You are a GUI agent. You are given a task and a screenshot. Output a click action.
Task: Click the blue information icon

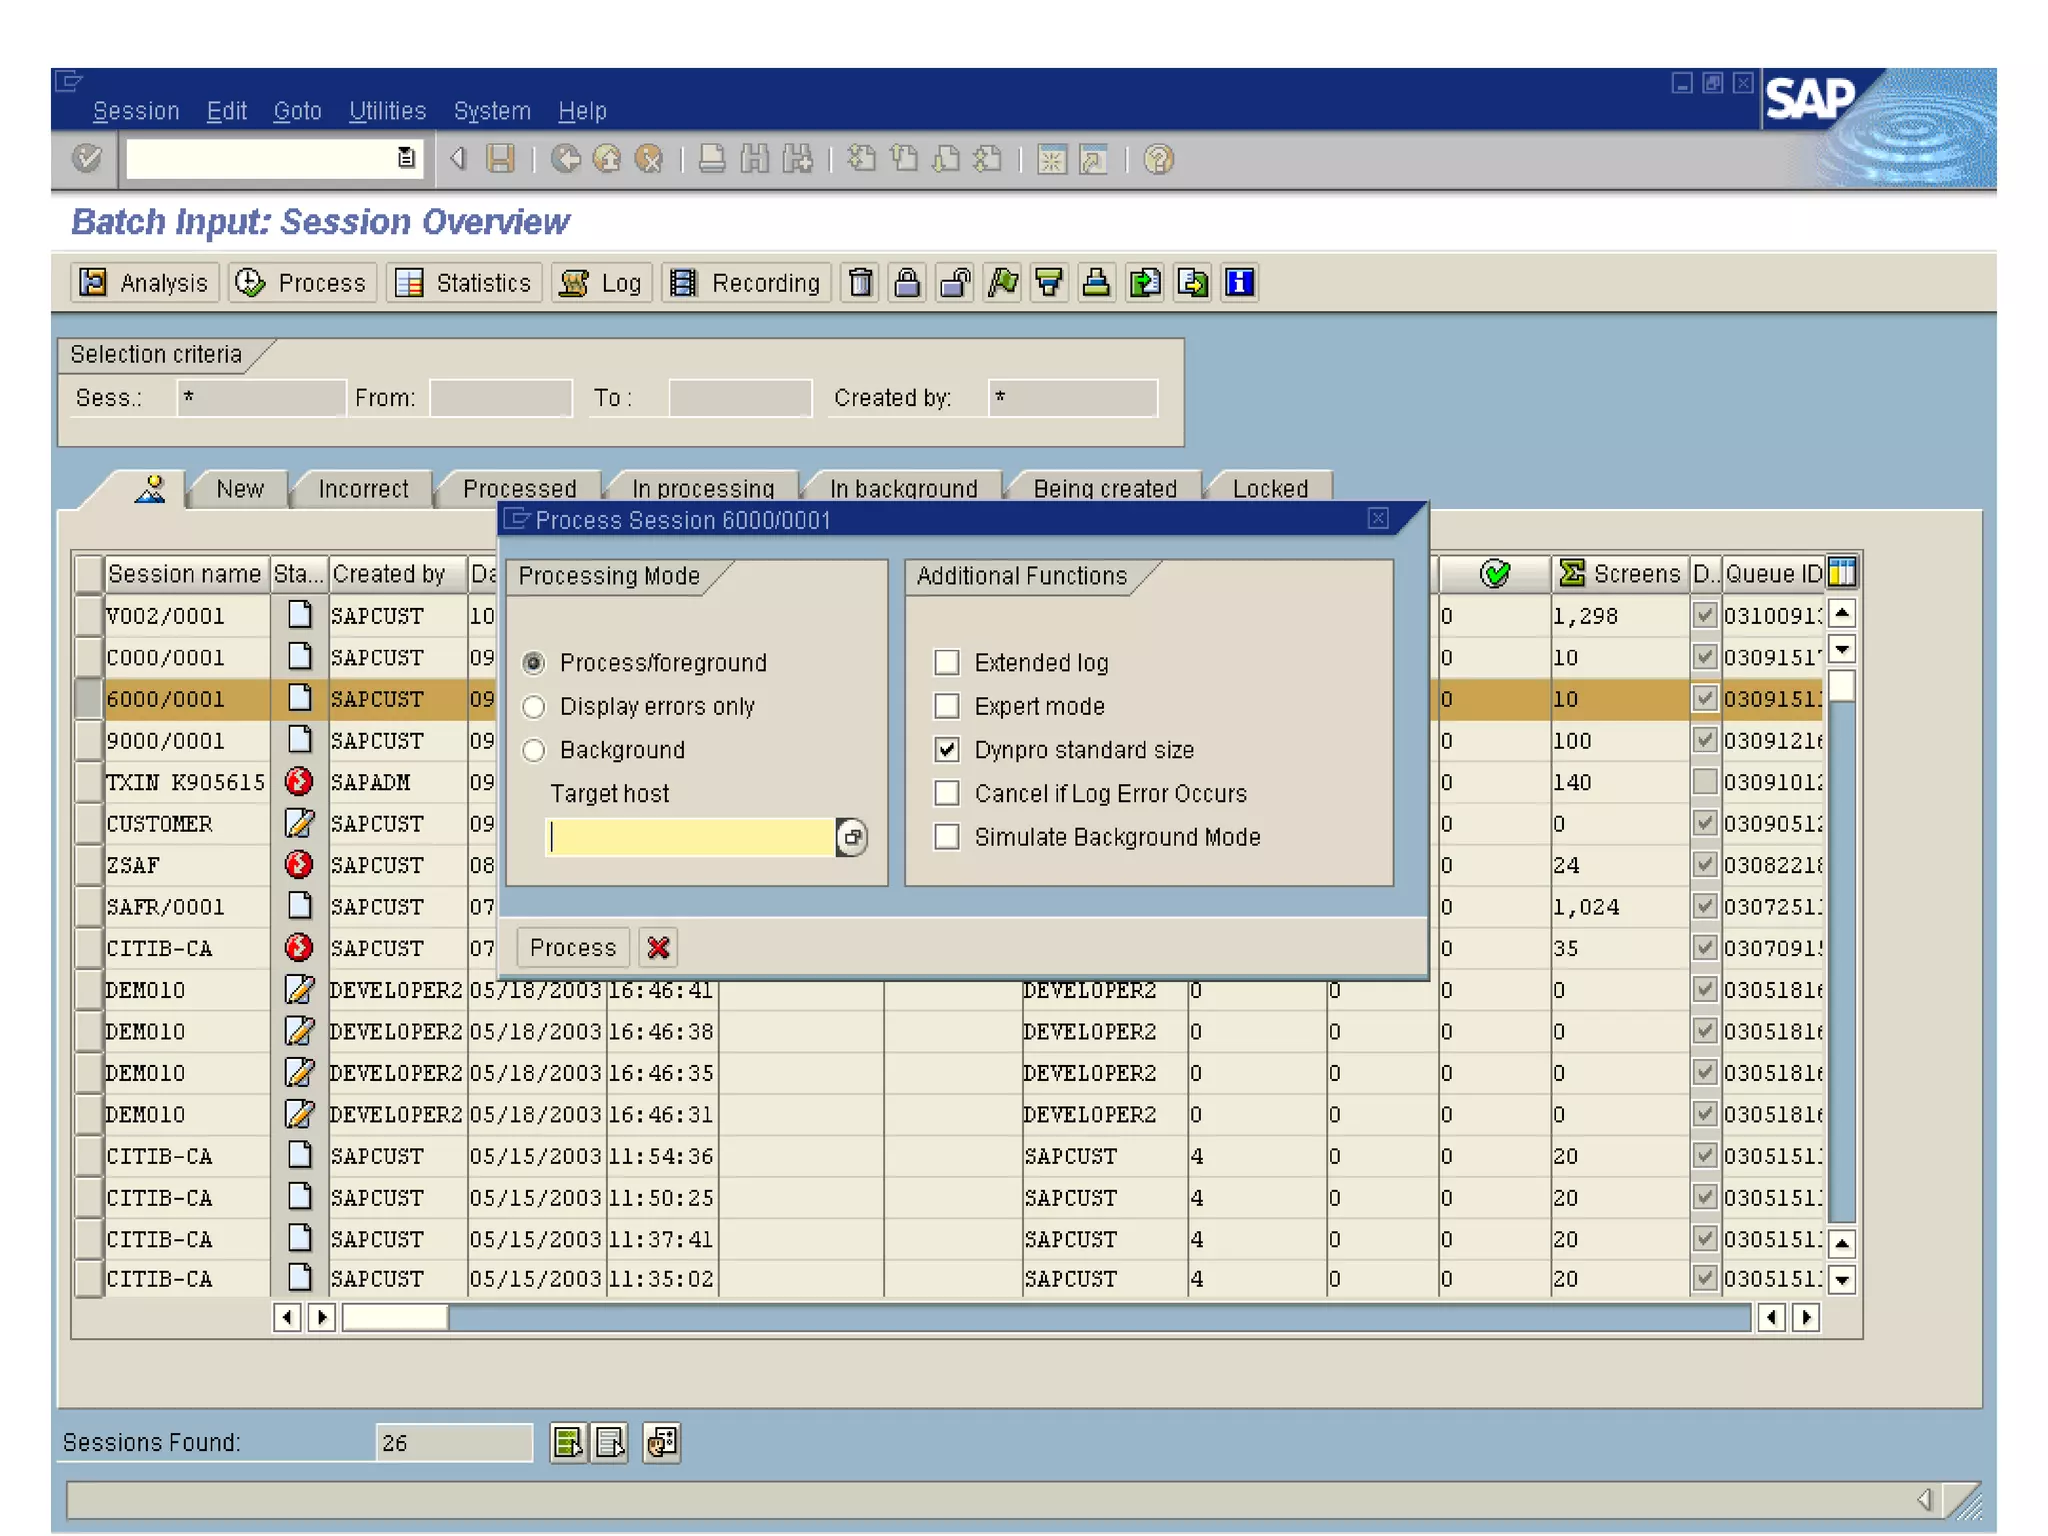(x=1239, y=283)
